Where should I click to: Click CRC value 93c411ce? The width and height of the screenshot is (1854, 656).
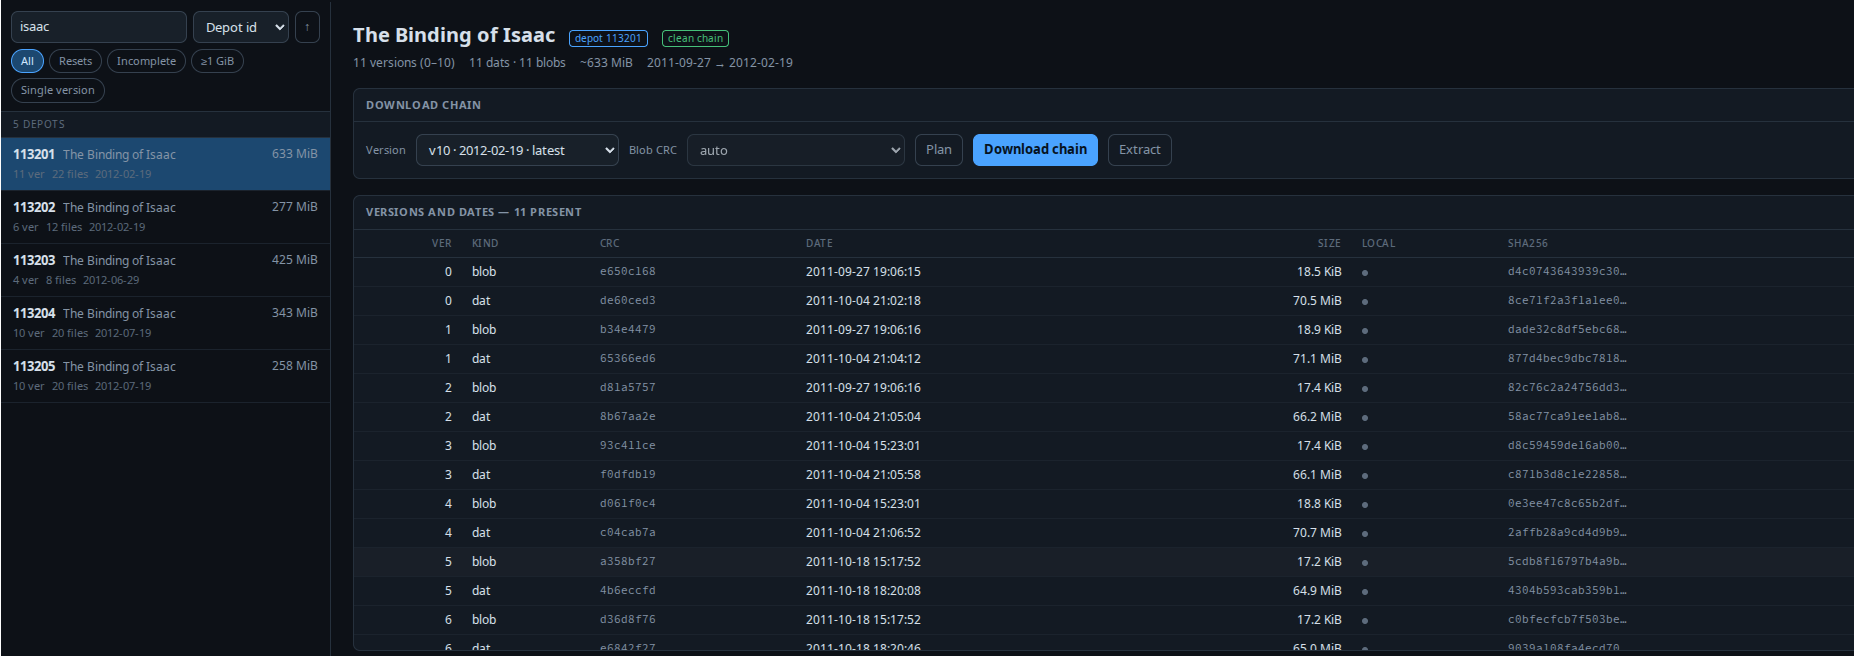pyautogui.click(x=628, y=446)
